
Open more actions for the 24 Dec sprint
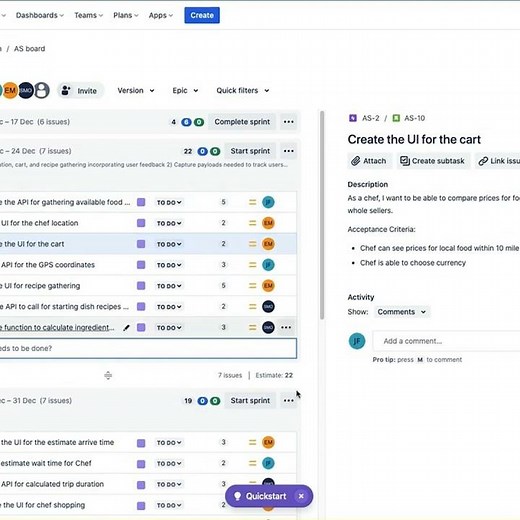[x=289, y=151]
